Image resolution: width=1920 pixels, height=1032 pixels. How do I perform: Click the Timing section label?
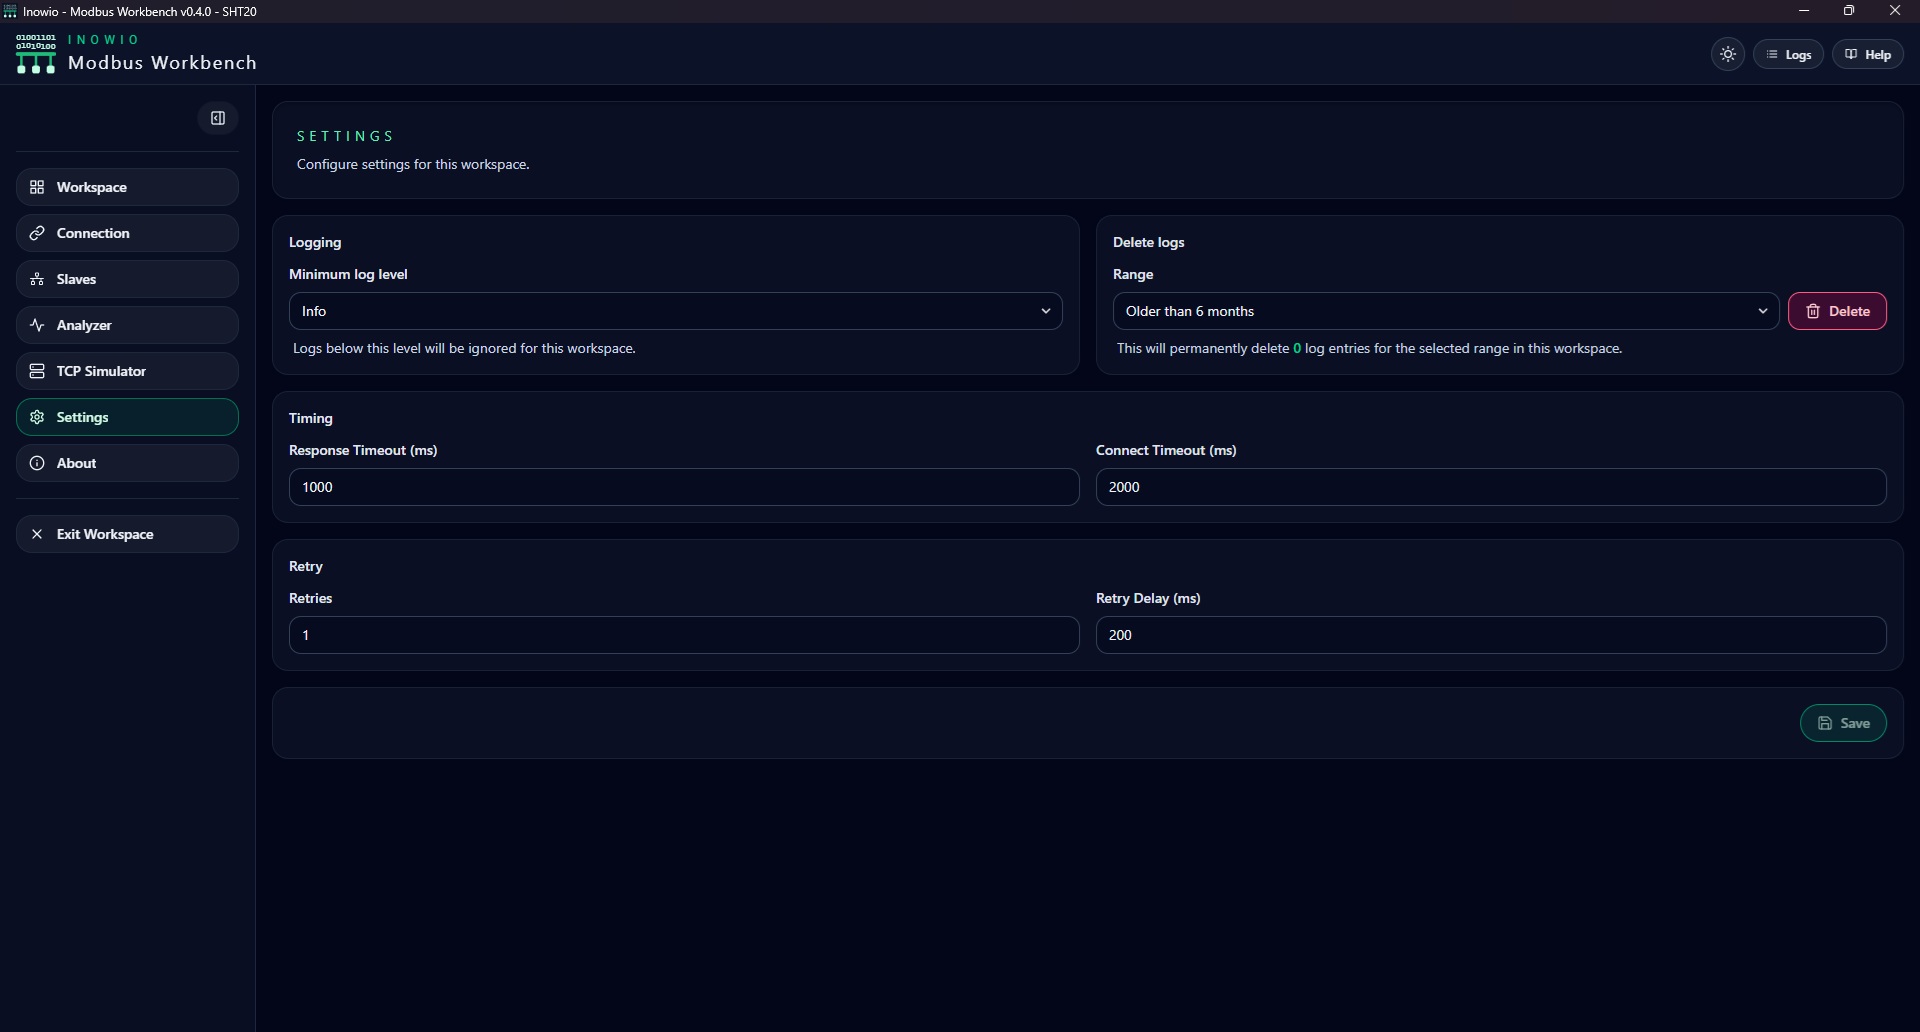[x=310, y=418]
